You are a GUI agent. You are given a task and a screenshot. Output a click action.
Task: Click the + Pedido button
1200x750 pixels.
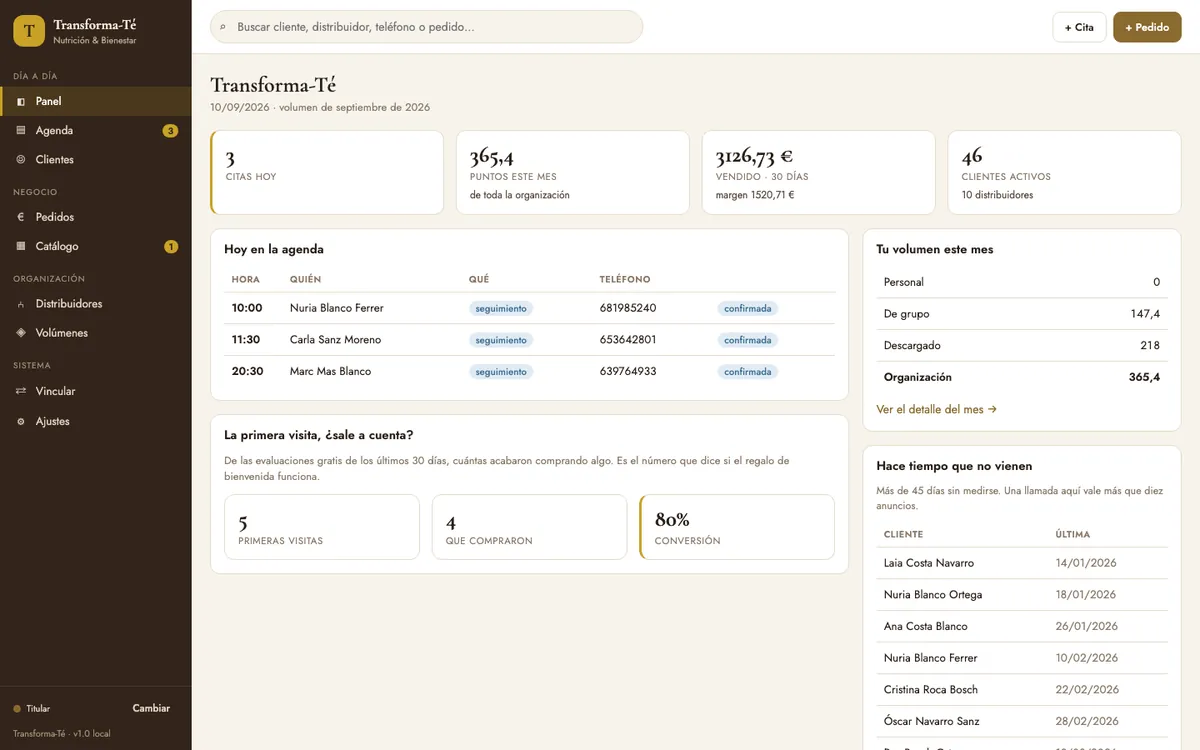(1147, 27)
